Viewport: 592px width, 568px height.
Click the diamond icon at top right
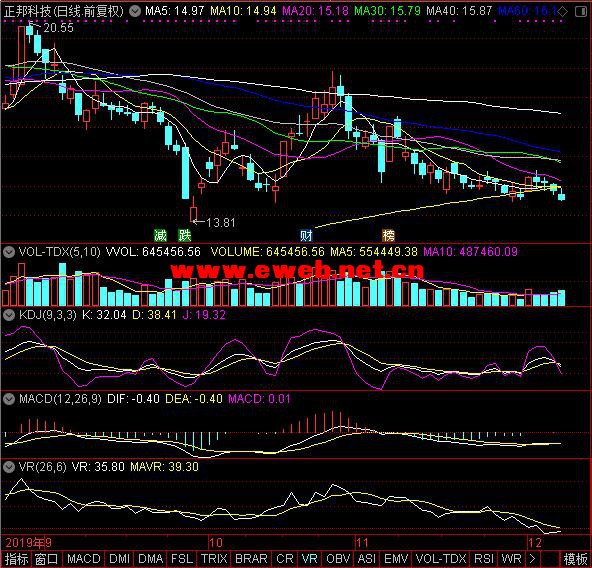[563, 12]
